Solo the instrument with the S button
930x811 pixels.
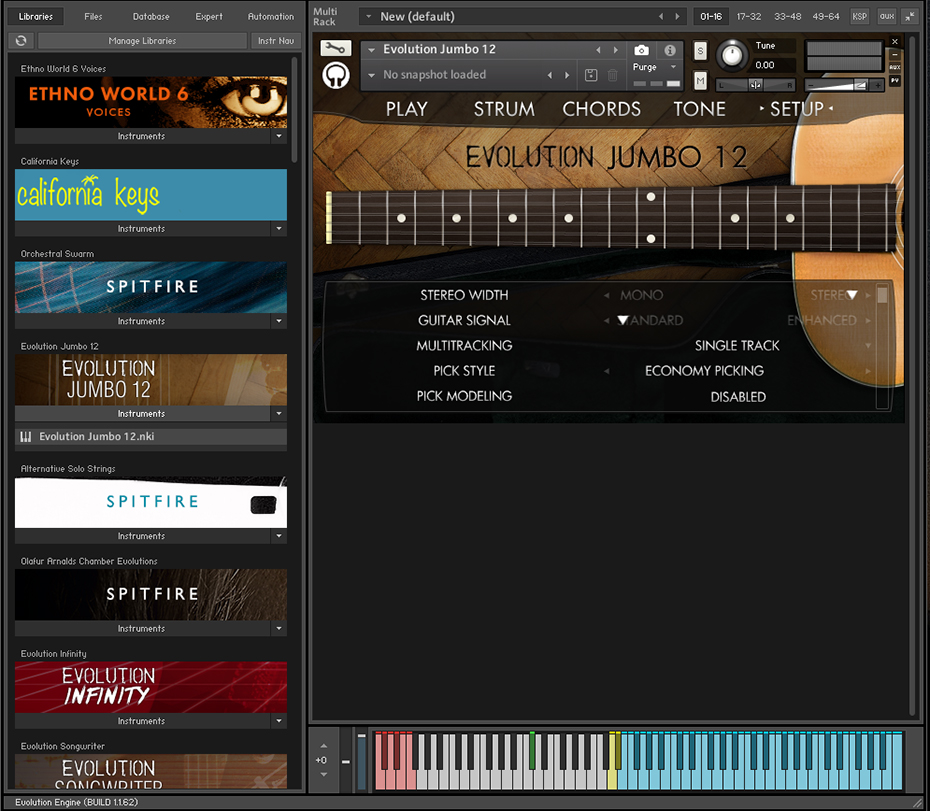[700, 51]
